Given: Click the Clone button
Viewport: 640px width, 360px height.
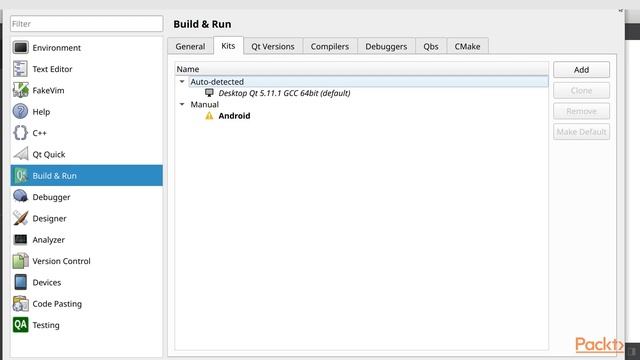Looking at the screenshot, I should click(x=581, y=91).
